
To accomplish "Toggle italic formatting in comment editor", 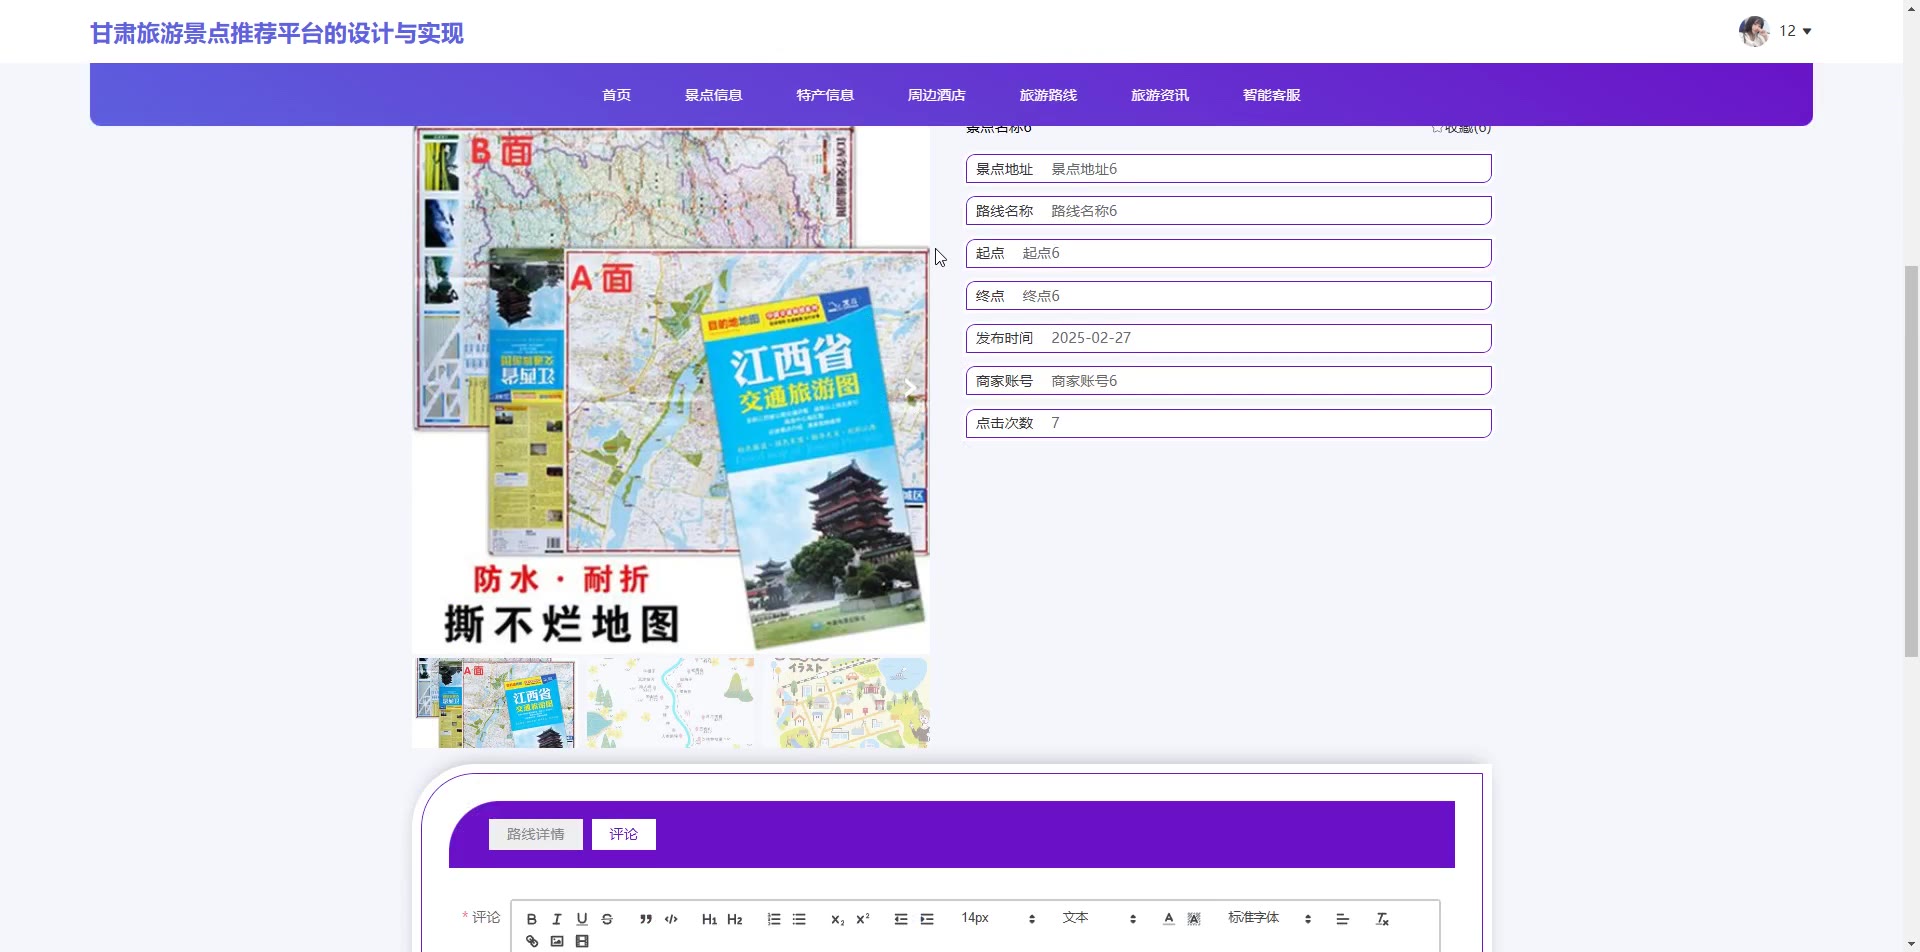I will click(x=557, y=919).
